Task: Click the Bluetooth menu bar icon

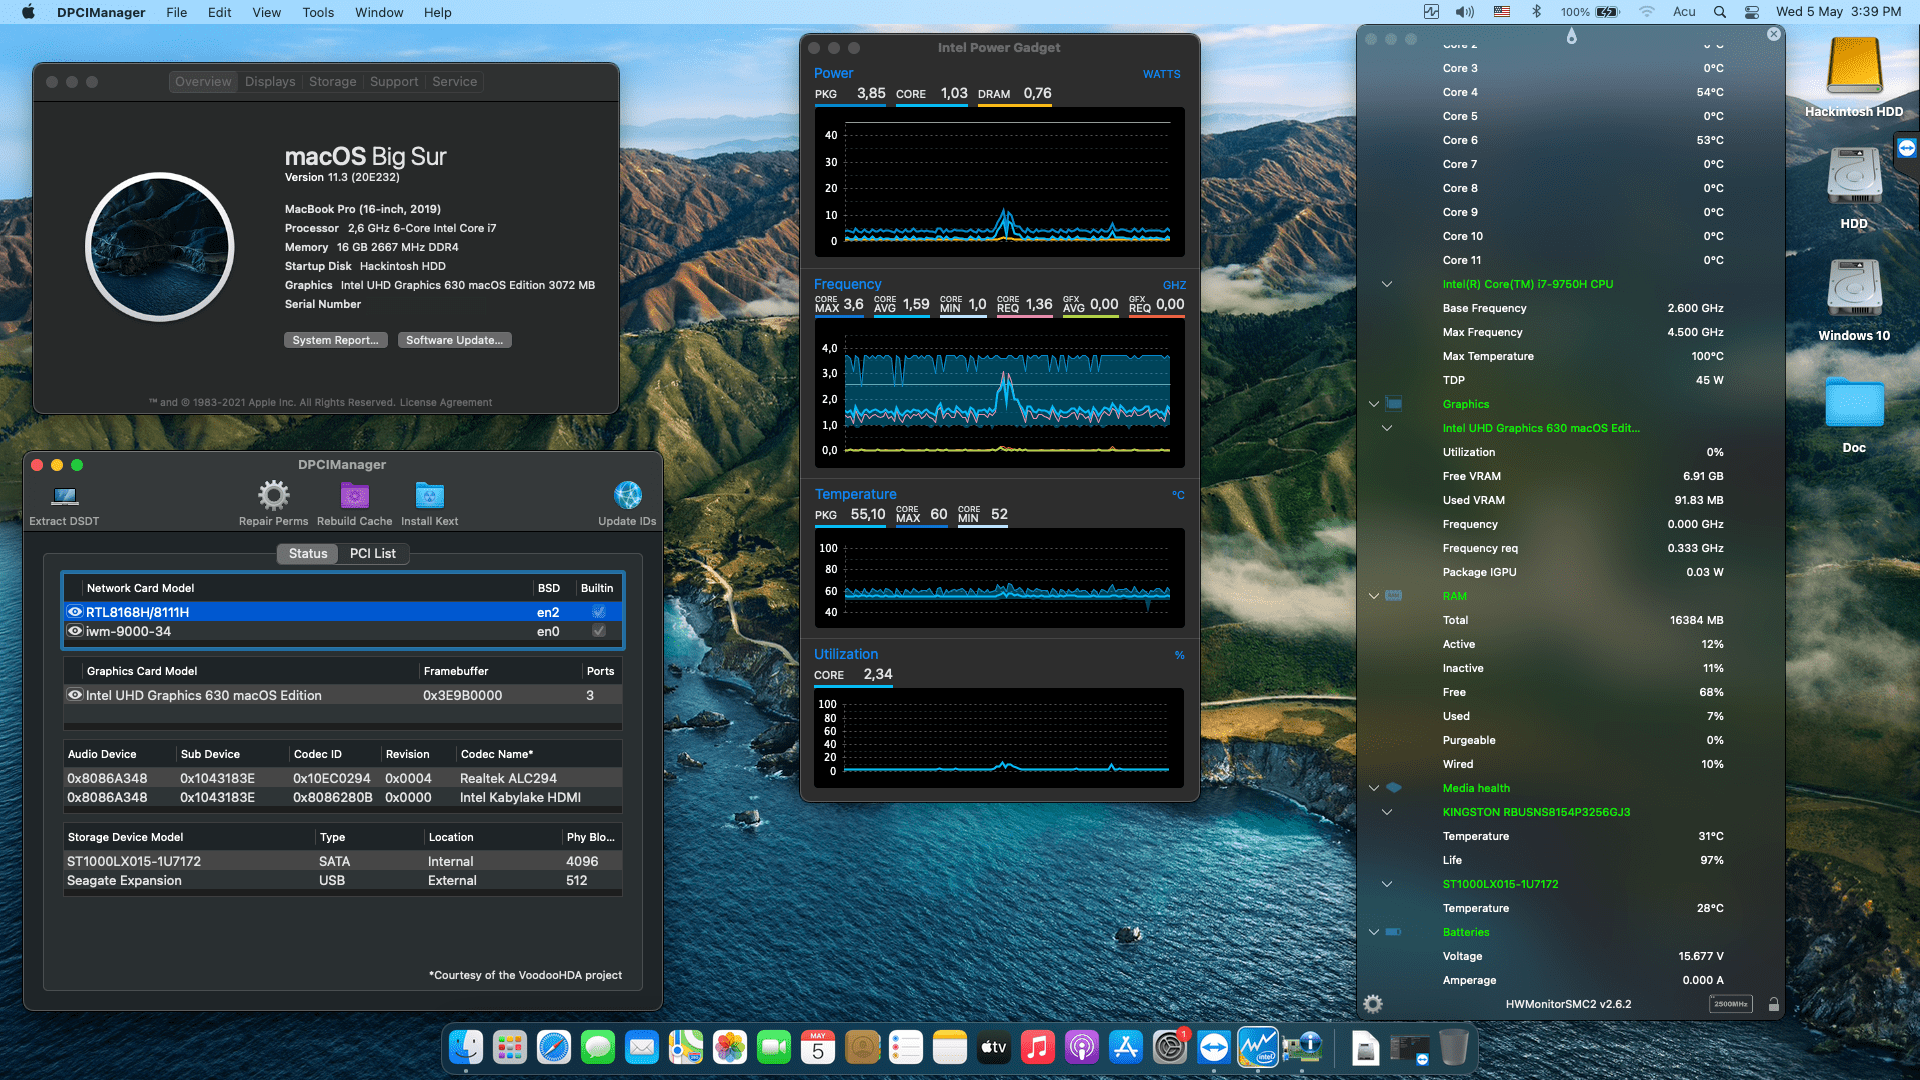Action: tap(1537, 12)
